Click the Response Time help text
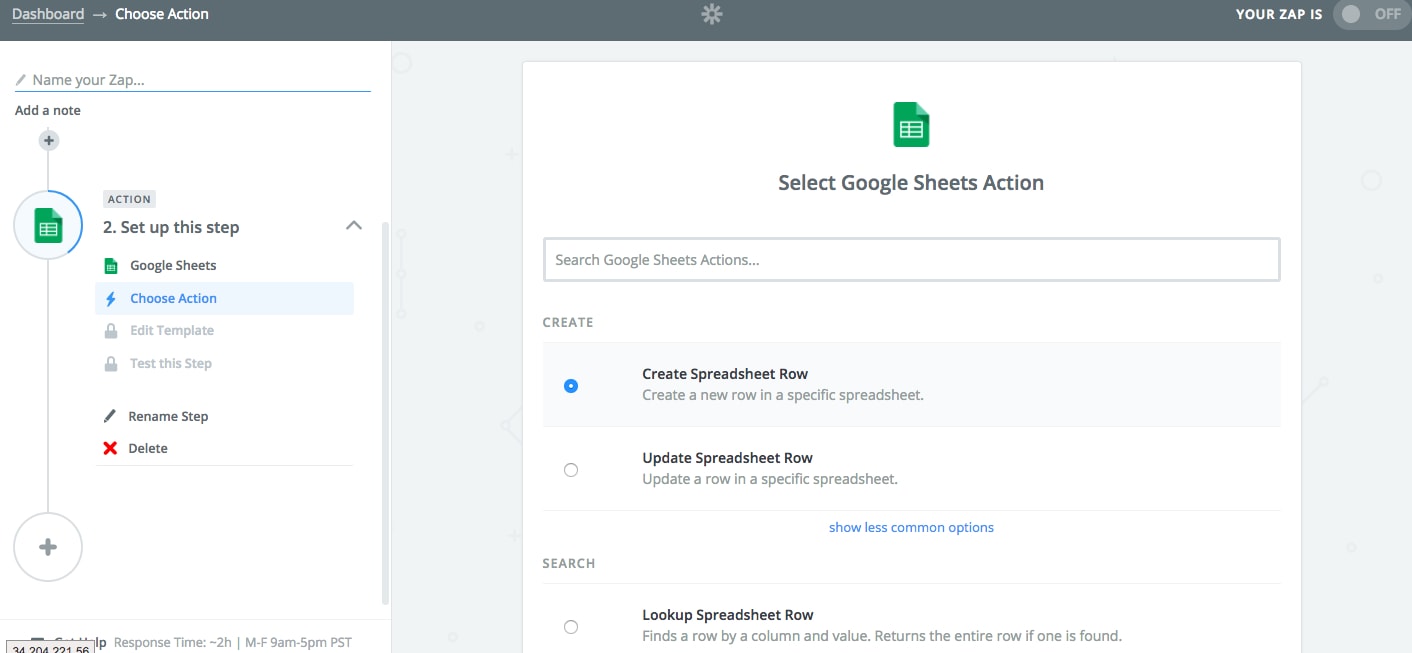 pos(232,642)
